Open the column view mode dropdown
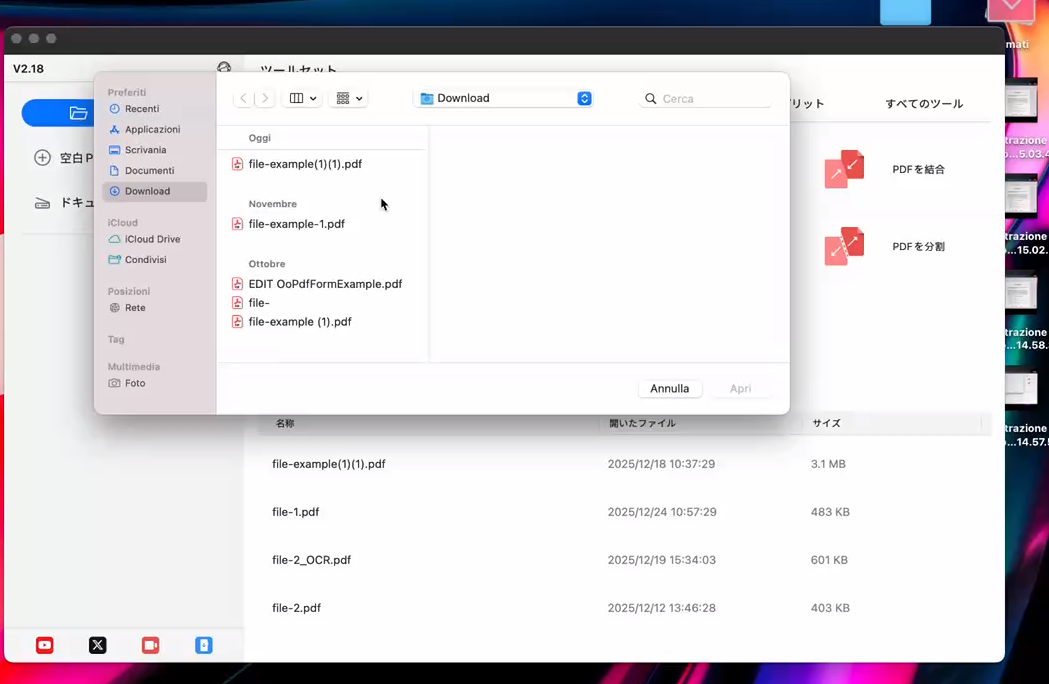 point(303,98)
